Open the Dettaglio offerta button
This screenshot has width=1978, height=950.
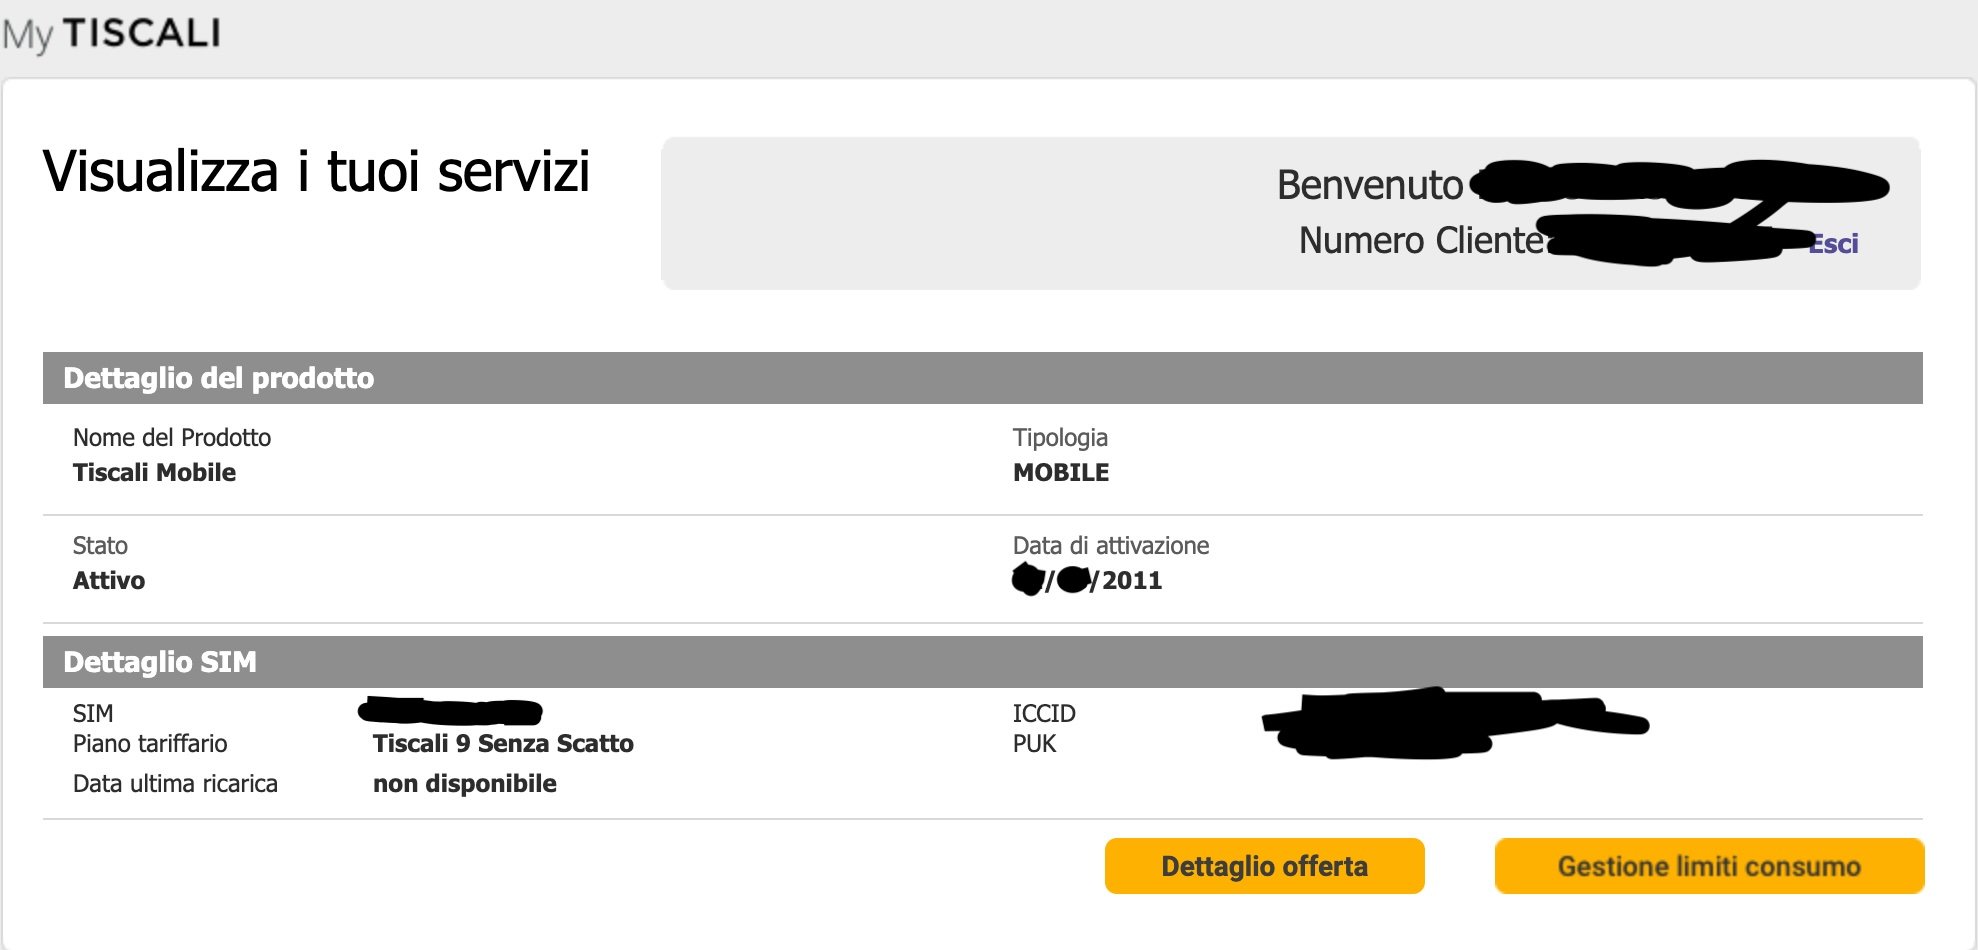tap(1264, 866)
